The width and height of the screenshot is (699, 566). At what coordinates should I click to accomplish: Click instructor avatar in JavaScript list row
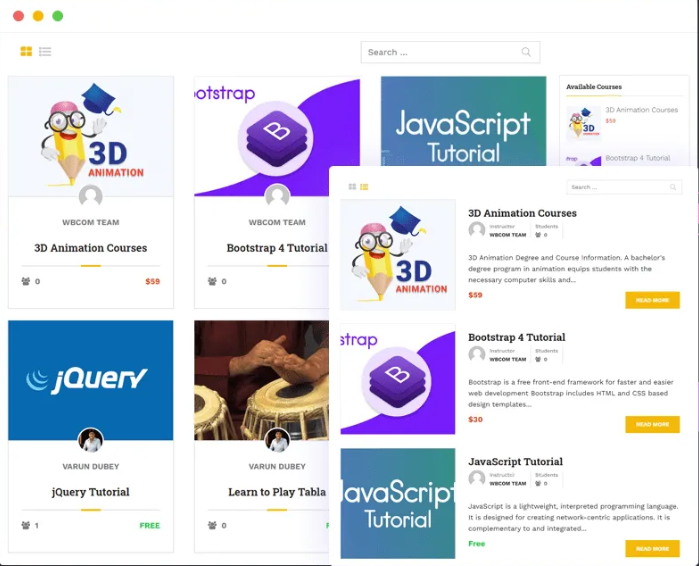[477, 479]
